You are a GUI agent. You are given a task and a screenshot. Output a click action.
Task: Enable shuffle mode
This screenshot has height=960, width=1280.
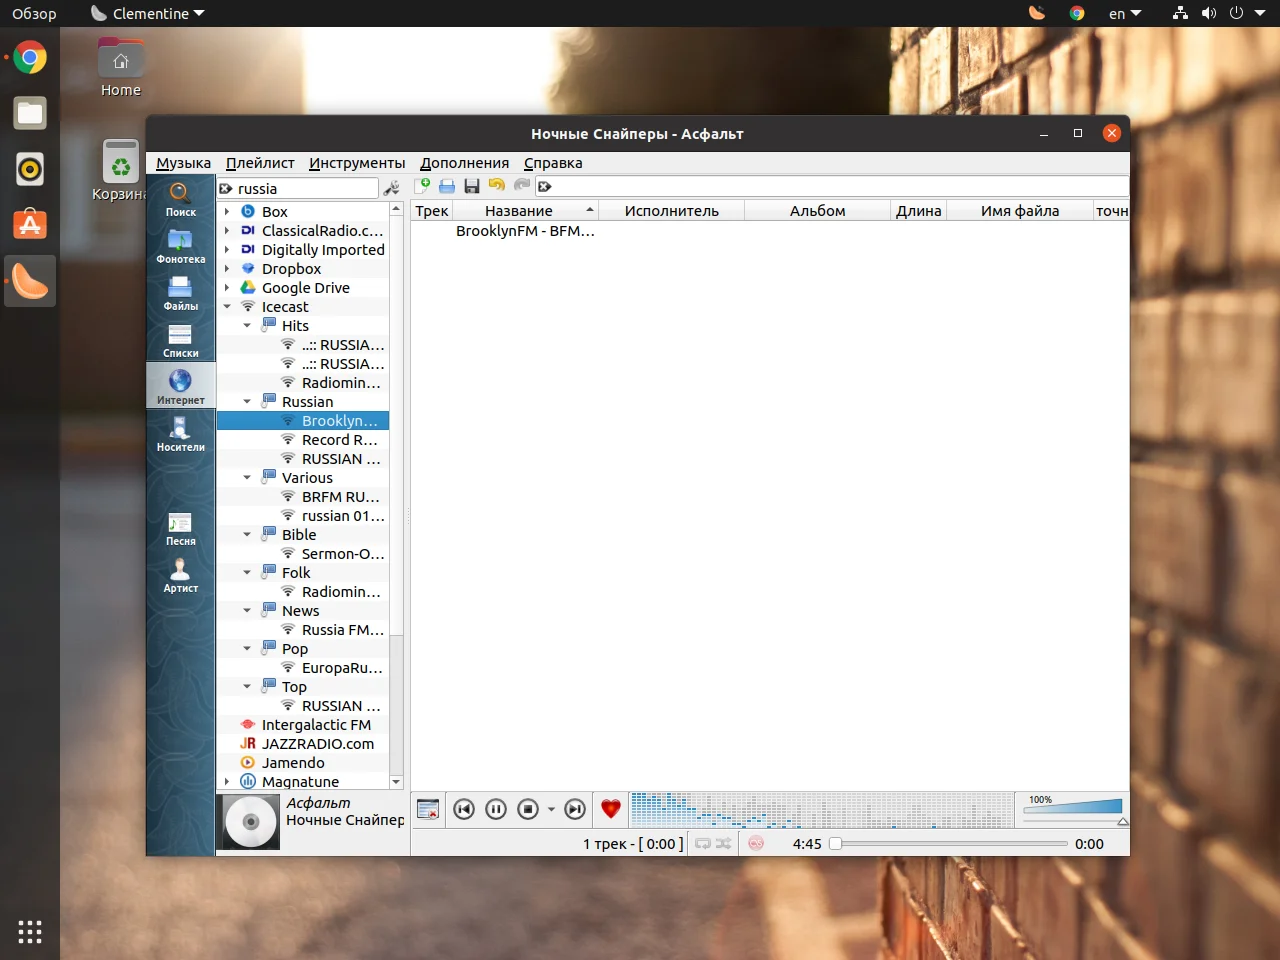pos(723,843)
